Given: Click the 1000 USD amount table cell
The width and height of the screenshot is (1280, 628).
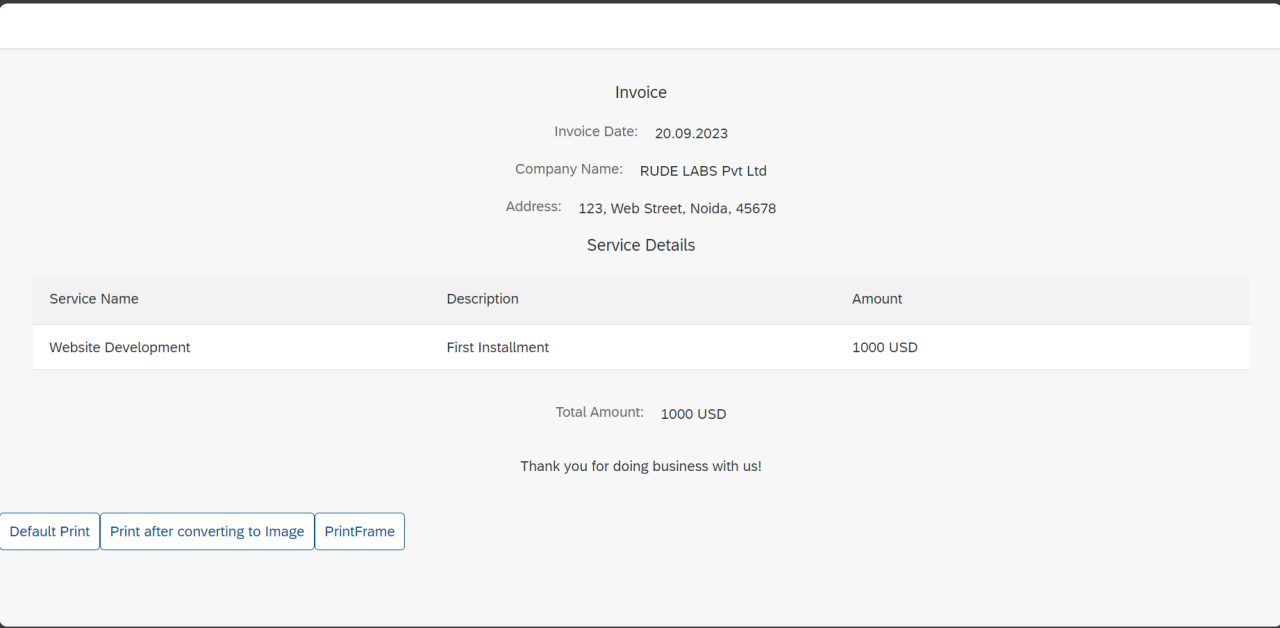Looking at the screenshot, I should click(x=885, y=348).
